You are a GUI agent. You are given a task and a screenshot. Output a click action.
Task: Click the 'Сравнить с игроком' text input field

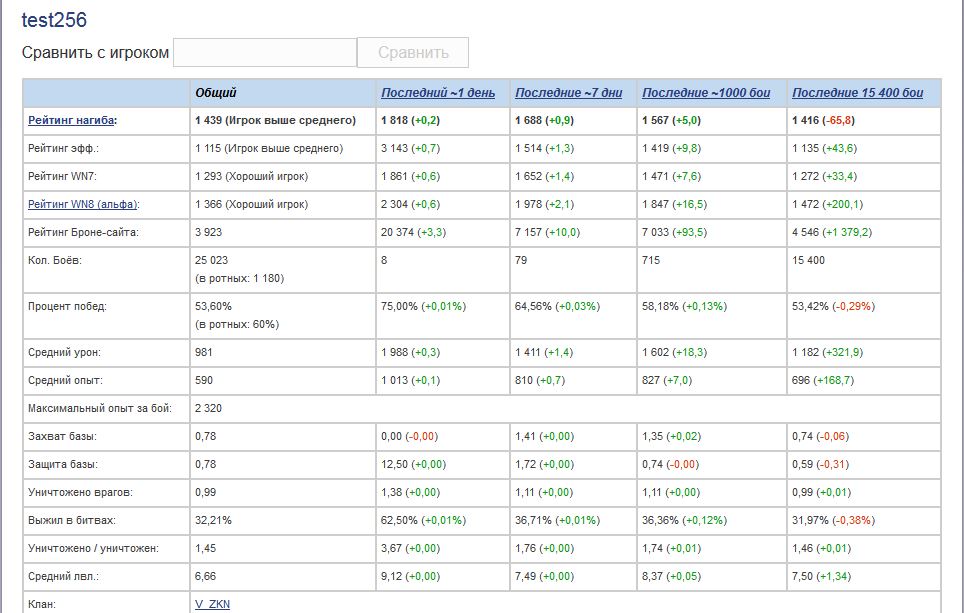point(264,52)
